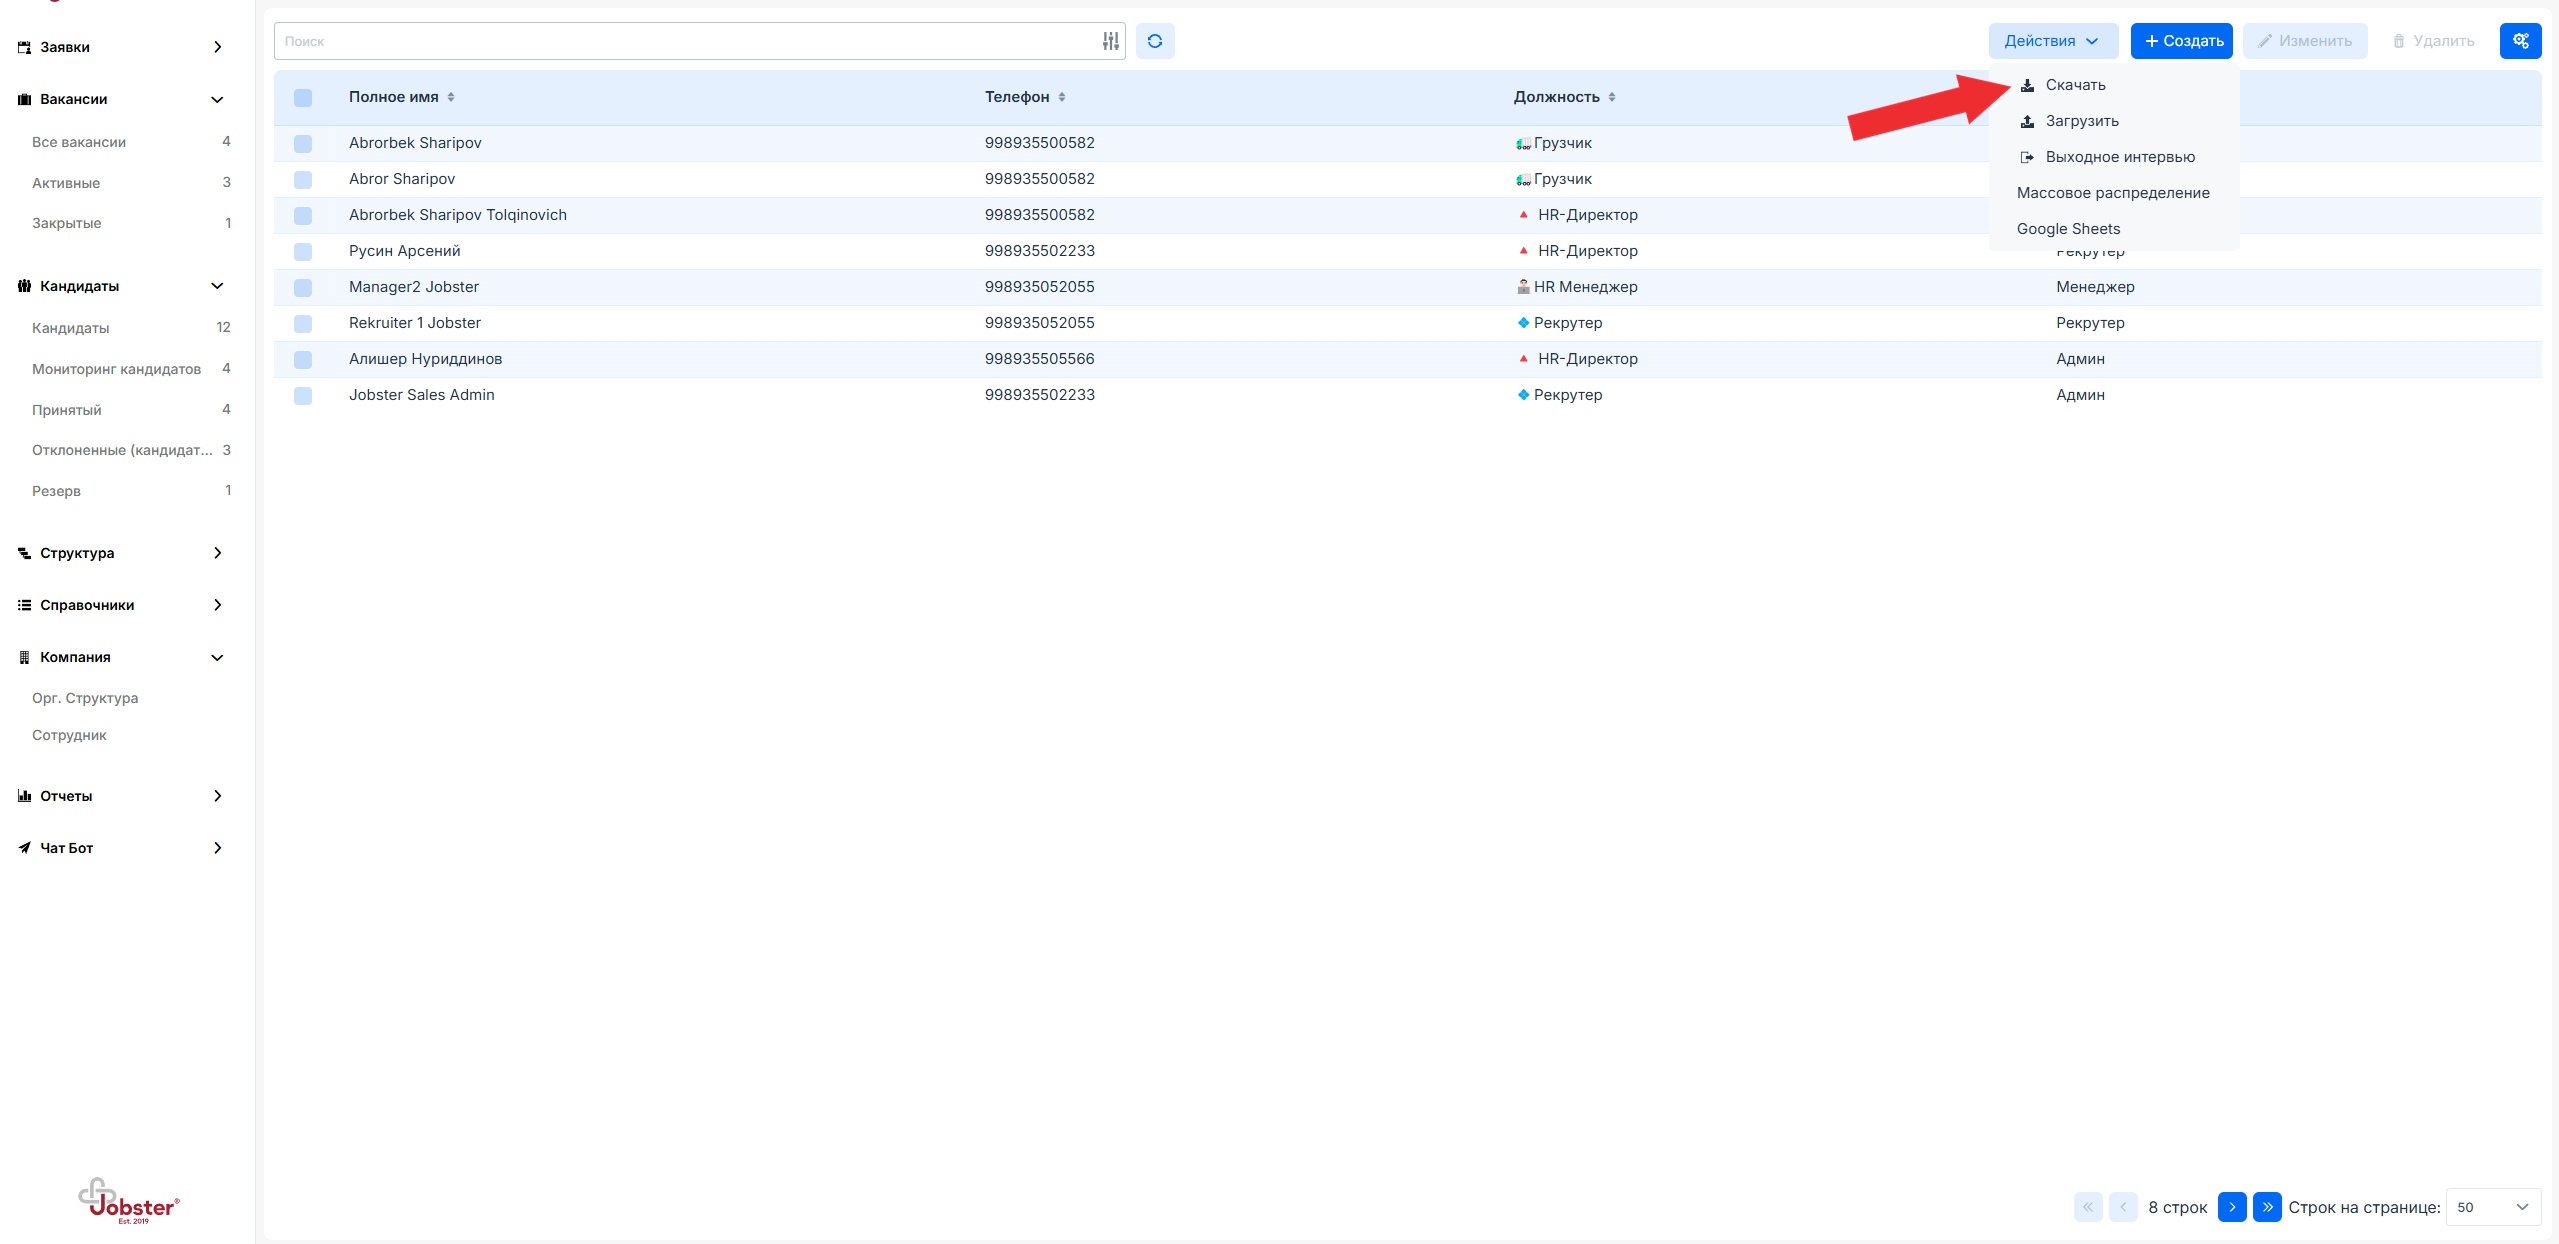Choose Выходное интервью from the actions menu
The height and width of the screenshot is (1244, 2559).
(2119, 157)
